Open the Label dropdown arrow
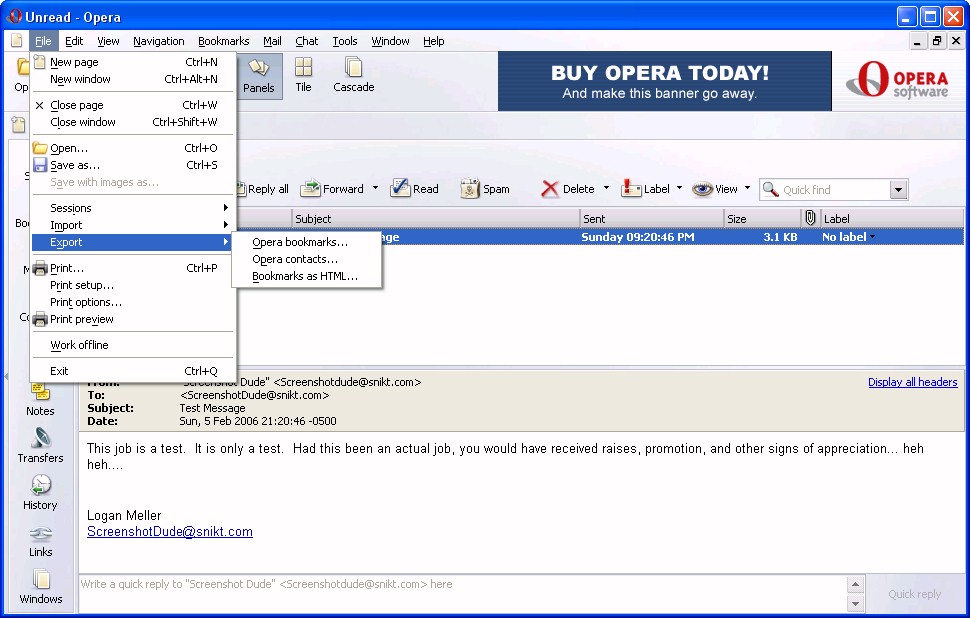 click(x=679, y=188)
